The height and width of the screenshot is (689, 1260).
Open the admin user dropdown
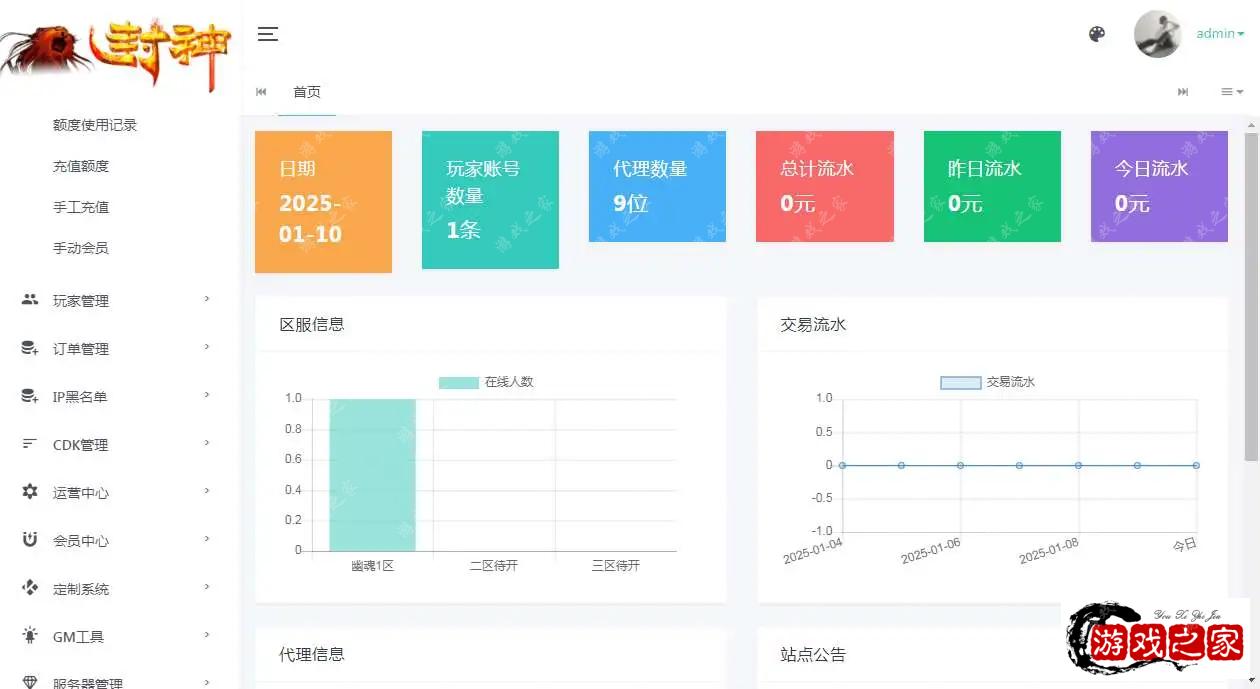point(1220,34)
